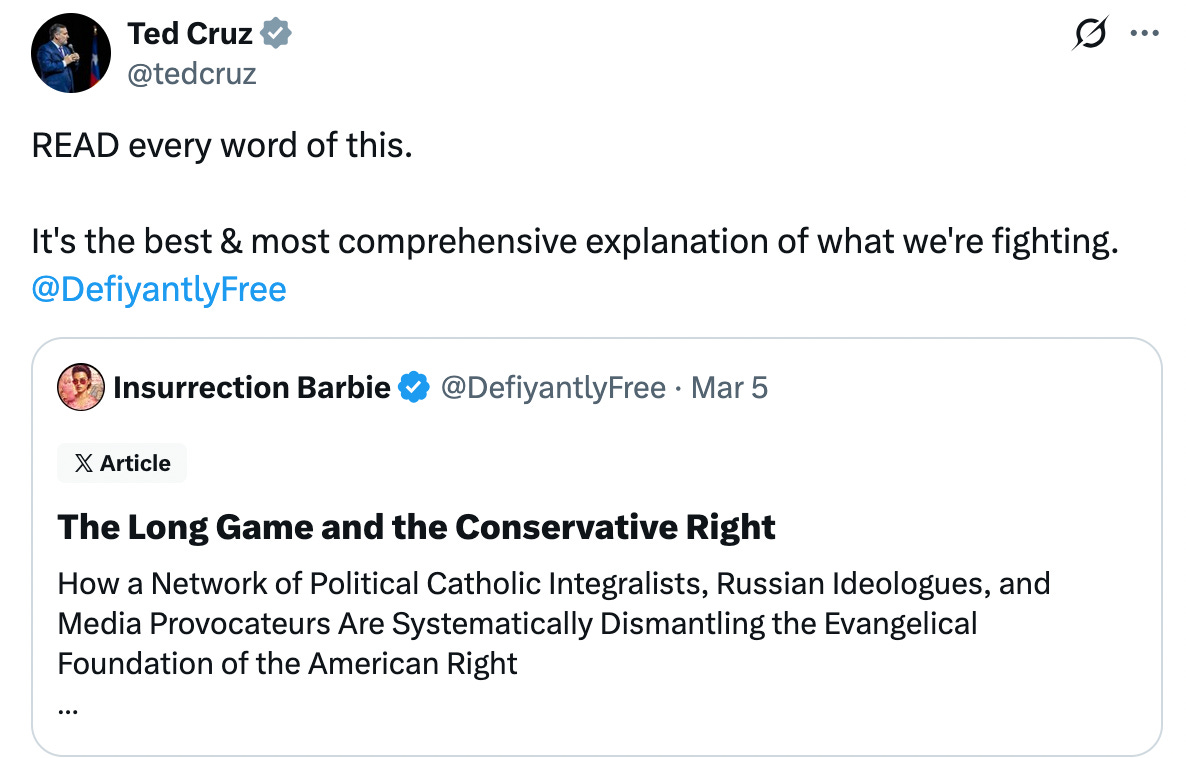The height and width of the screenshot is (758, 1186).
Task: Click Insurrection Barbie's blue verified checkmark
Action: (x=414, y=387)
